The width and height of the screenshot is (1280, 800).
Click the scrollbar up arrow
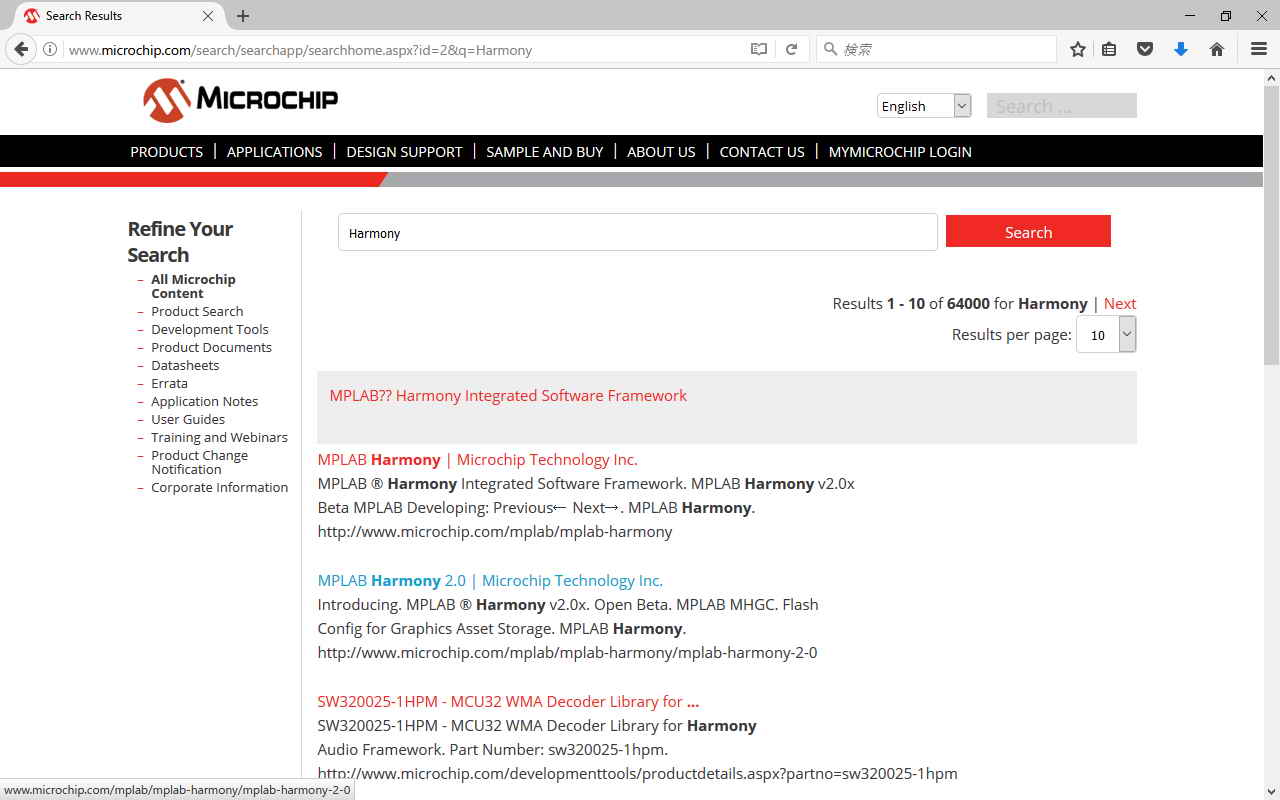coord(1272,77)
